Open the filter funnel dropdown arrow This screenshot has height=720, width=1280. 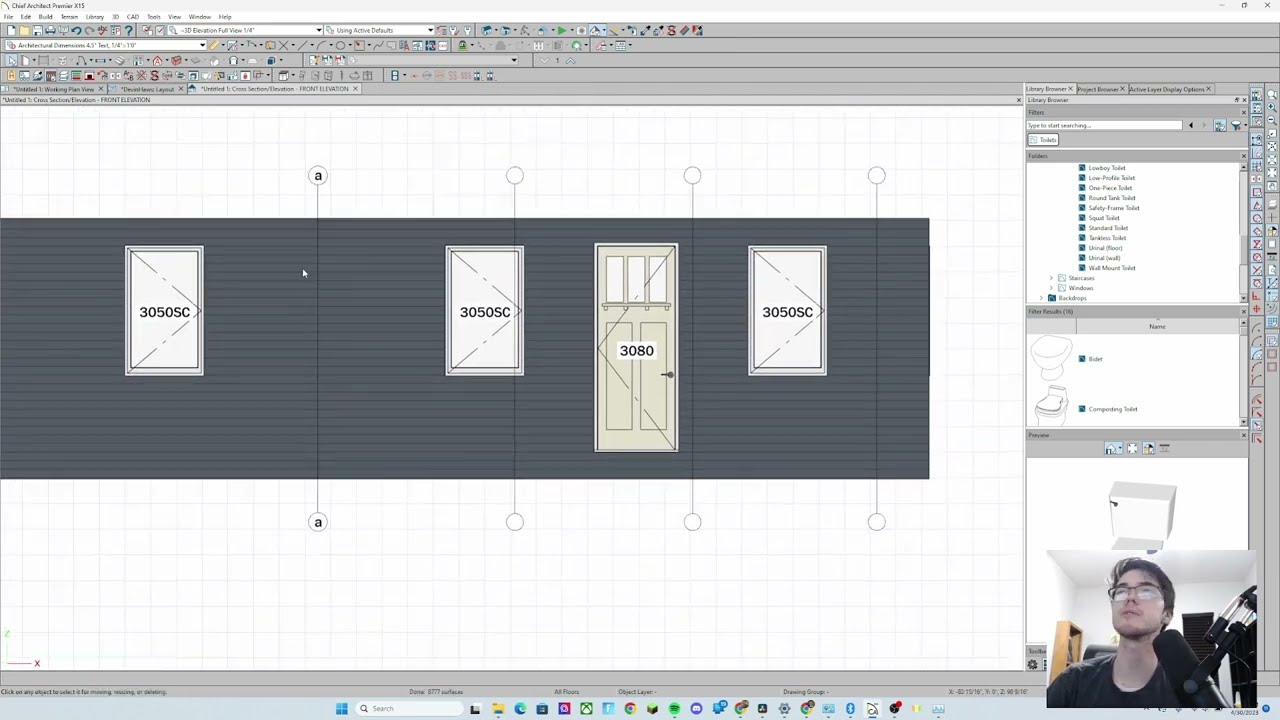[1246, 125]
